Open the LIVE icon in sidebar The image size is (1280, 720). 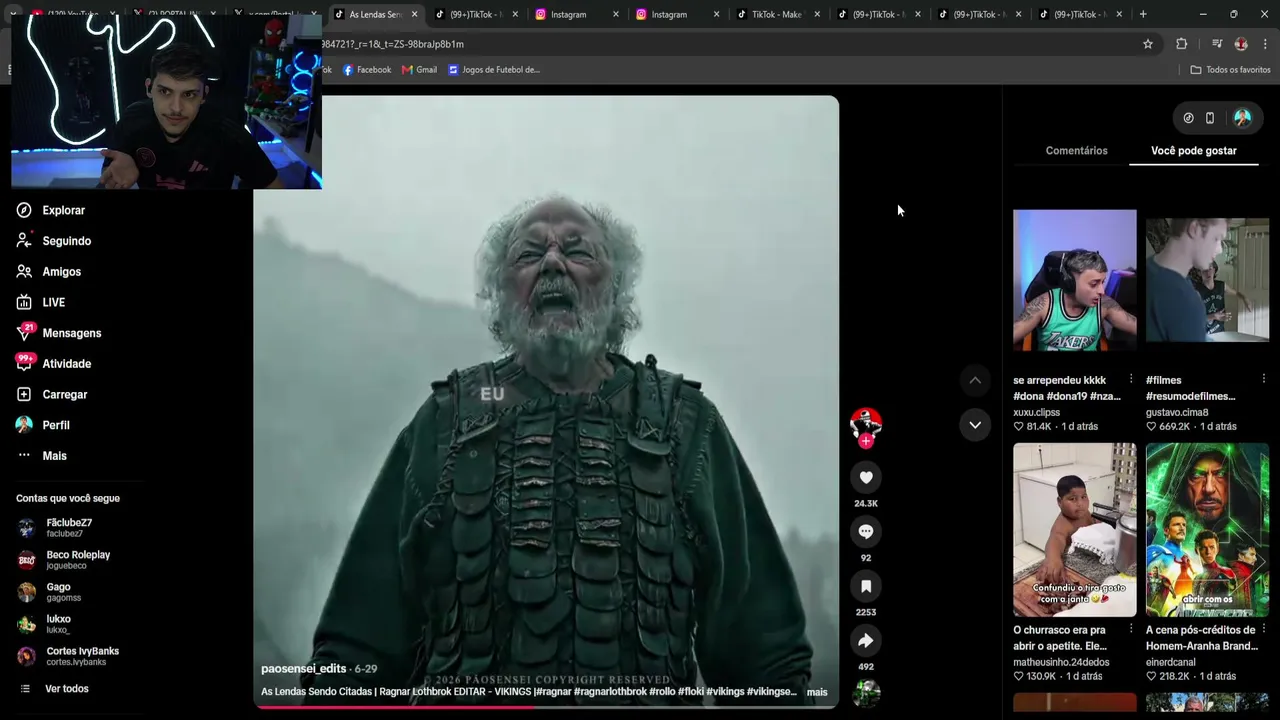pyautogui.click(x=24, y=302)
